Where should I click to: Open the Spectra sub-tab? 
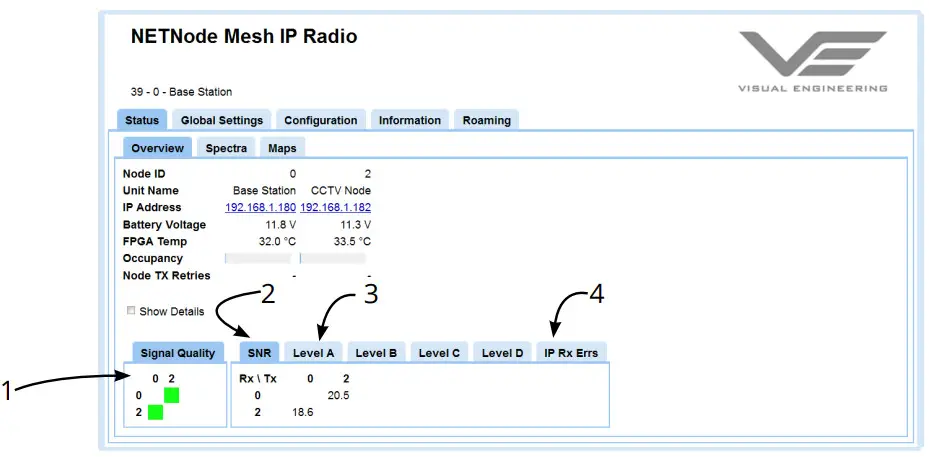(226, 148)
